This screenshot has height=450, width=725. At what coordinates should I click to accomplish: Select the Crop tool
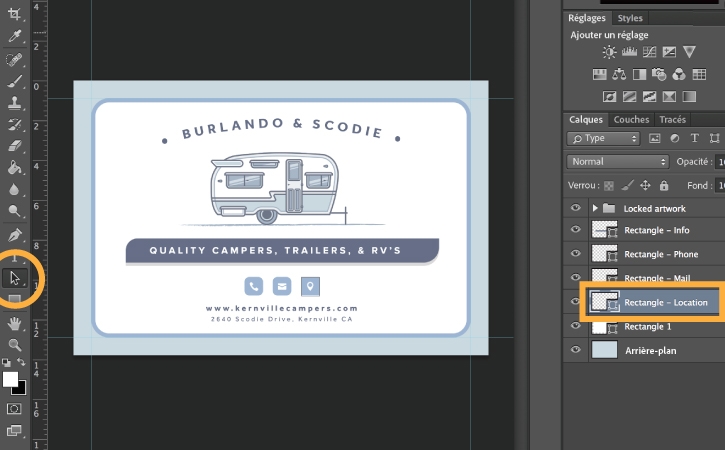tap(14, 13)
